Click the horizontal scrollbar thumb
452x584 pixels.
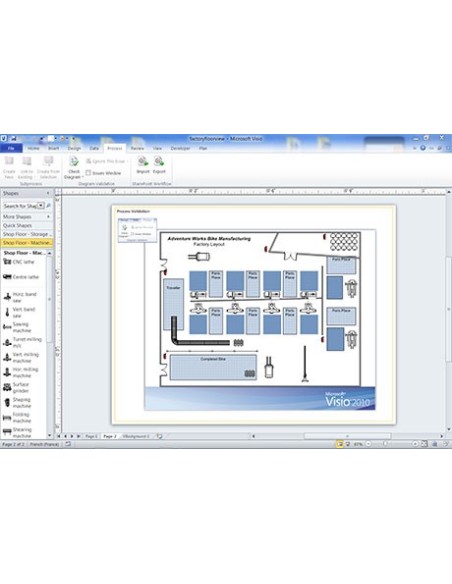tap(347, 436)
